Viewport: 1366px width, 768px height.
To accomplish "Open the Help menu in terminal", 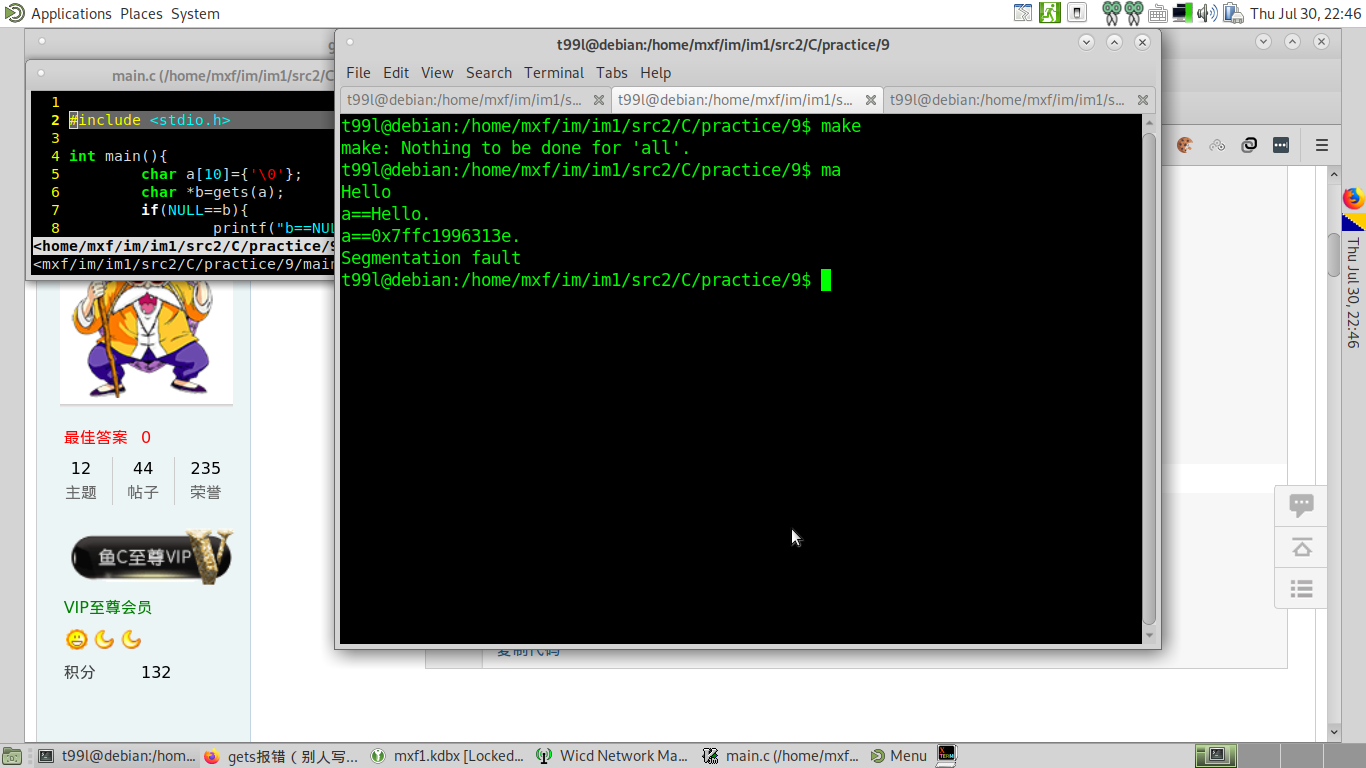I will [x=656, y=73].
